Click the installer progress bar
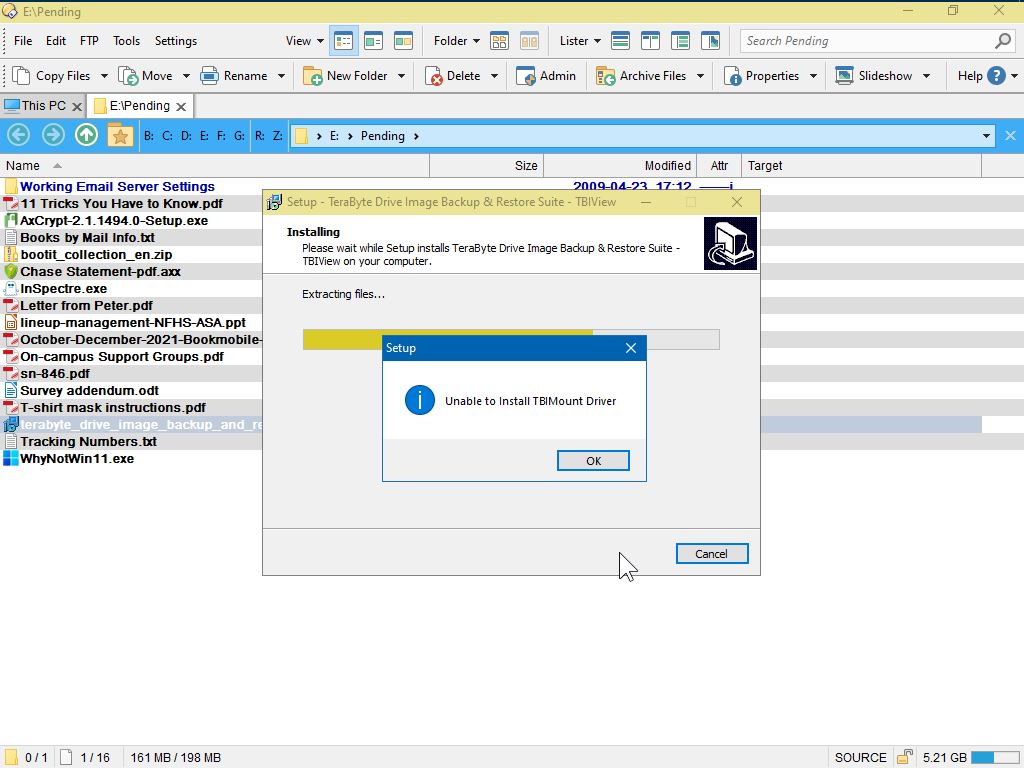Viewport: 1024px width, 768px height. pos(511,340)
